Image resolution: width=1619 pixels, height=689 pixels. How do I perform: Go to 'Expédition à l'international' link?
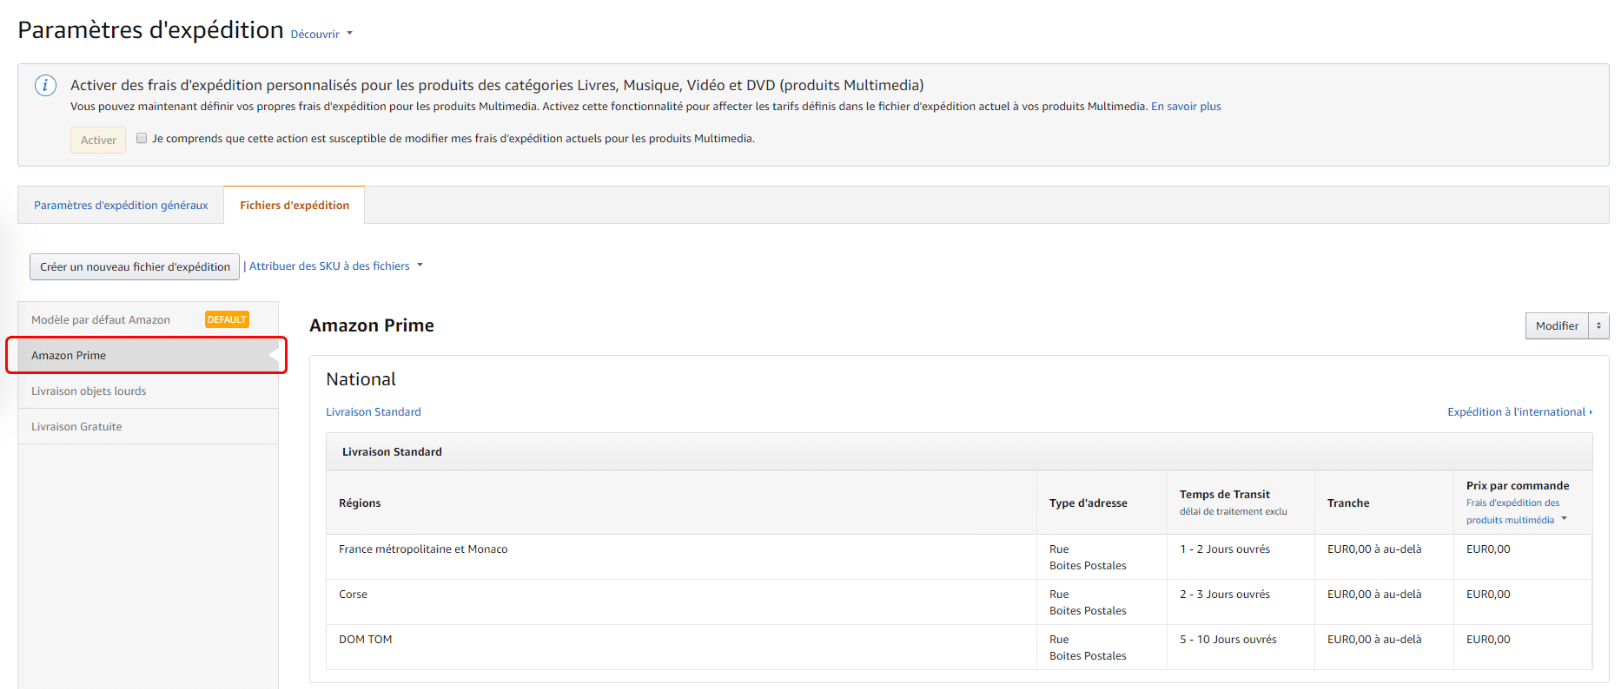coord(1520,412)
